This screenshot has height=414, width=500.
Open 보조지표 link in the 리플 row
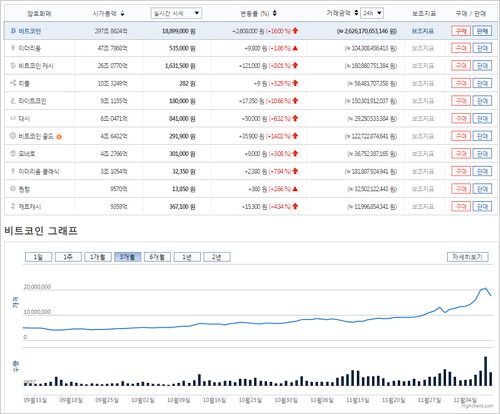click(x=423, y=83)
